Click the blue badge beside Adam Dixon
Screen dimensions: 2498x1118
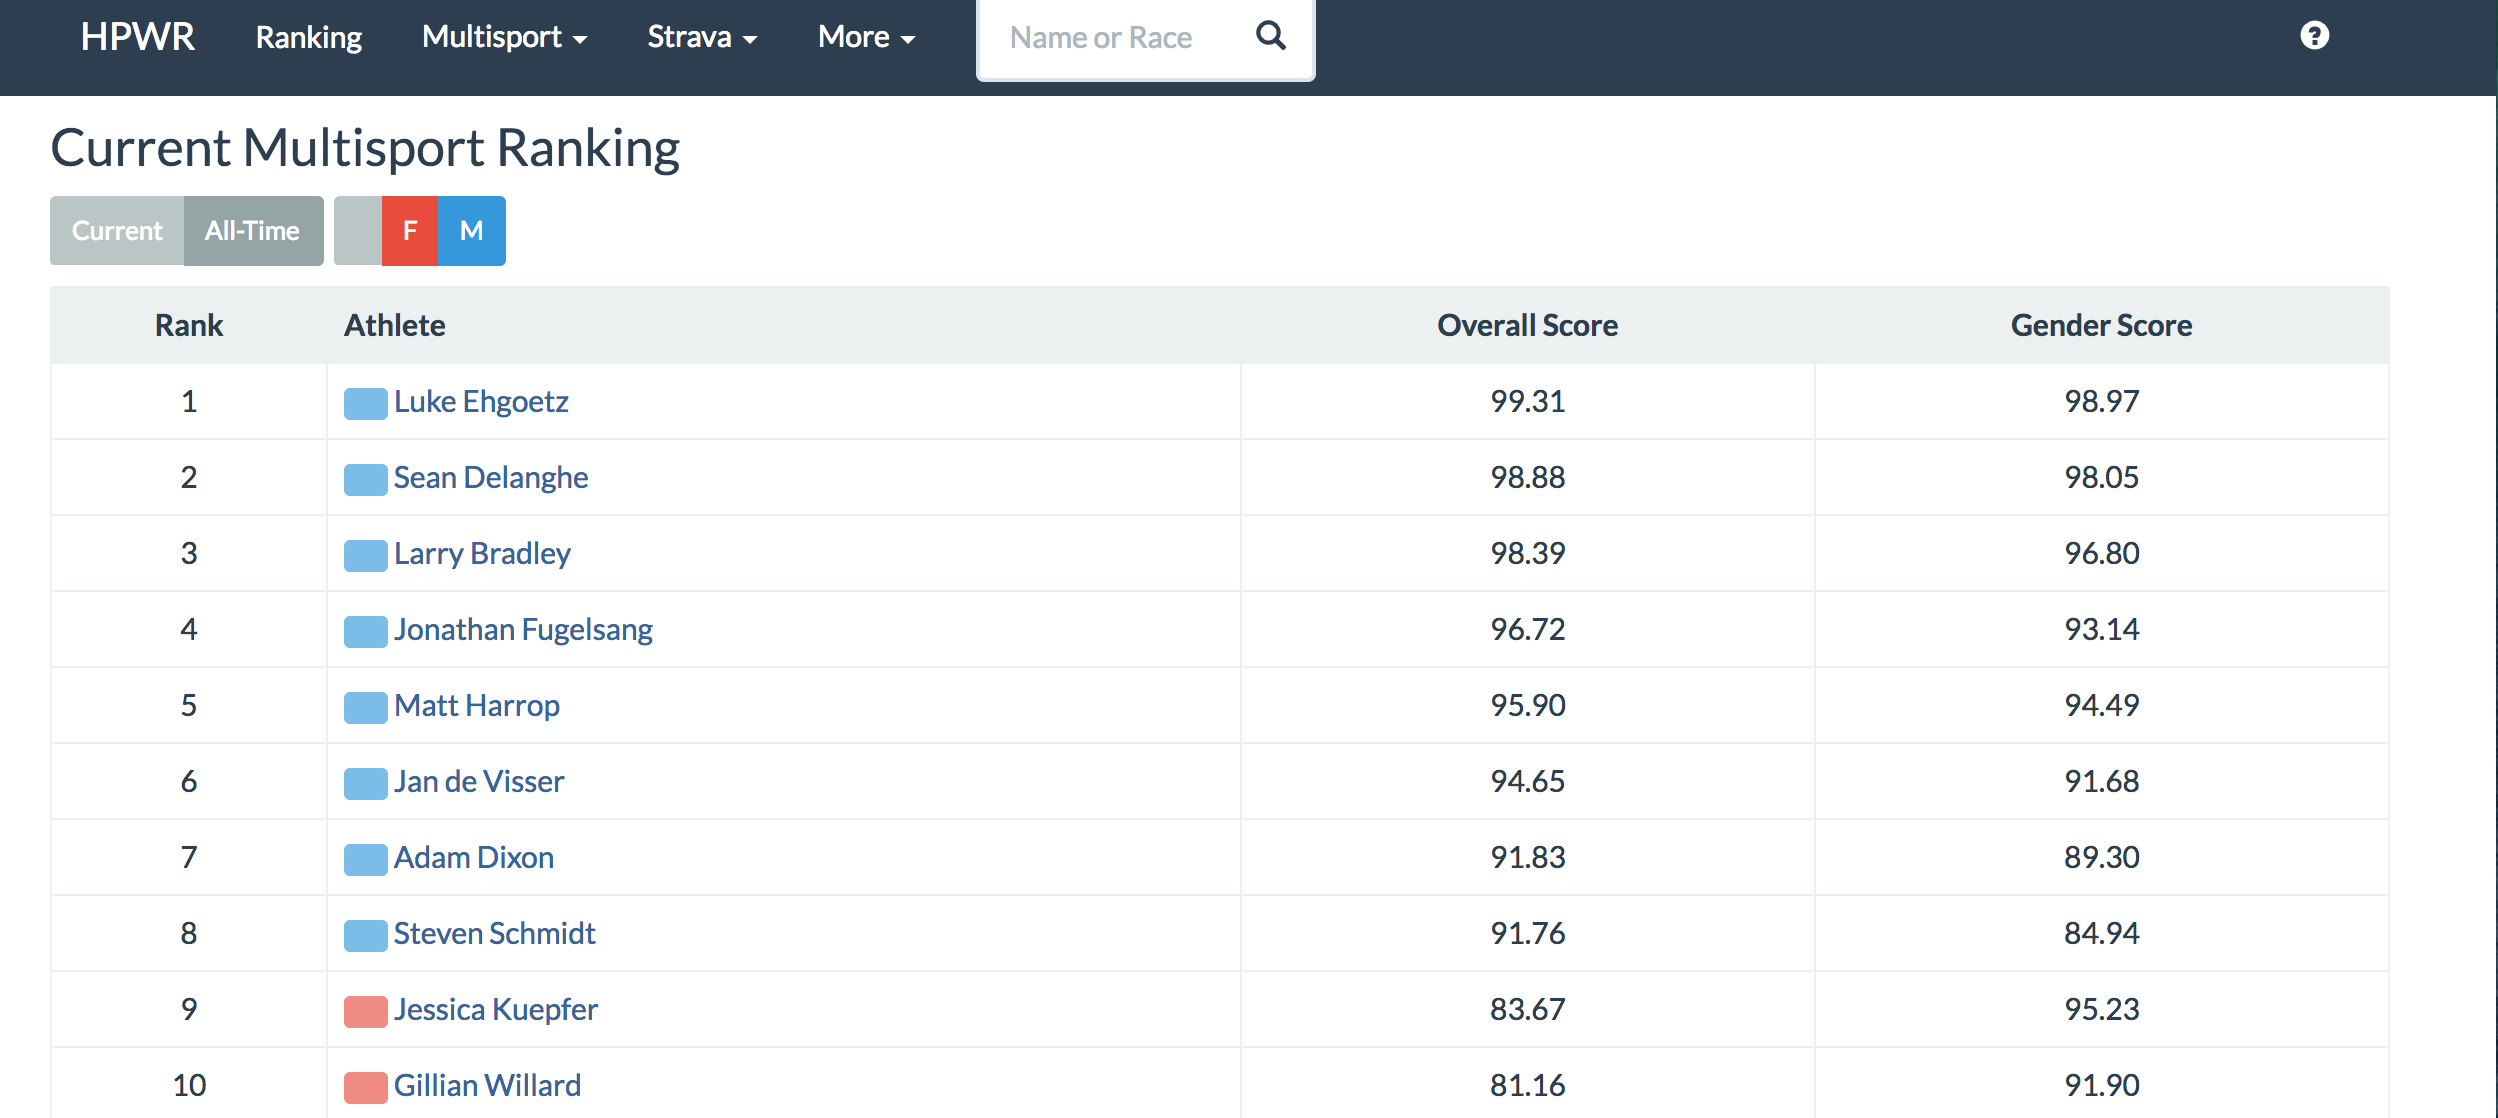[365, 859]
